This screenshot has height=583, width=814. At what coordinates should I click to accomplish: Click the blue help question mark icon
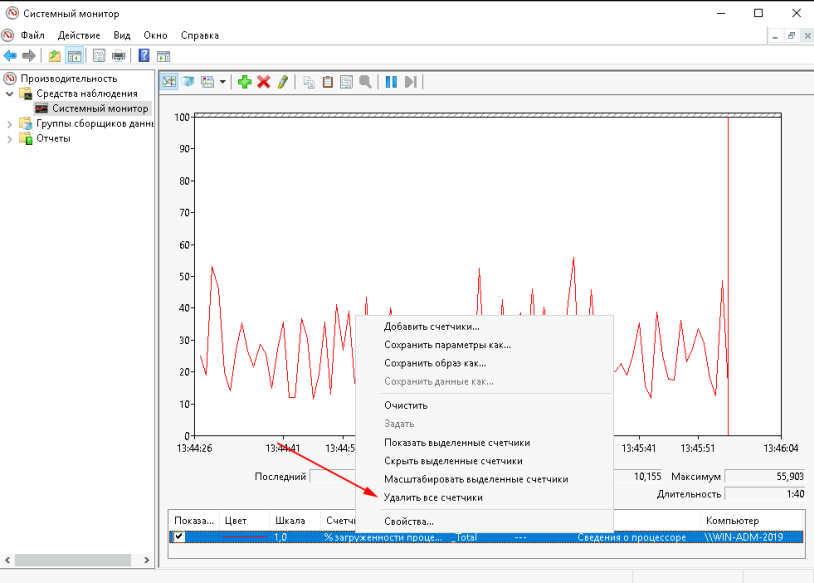145,55
